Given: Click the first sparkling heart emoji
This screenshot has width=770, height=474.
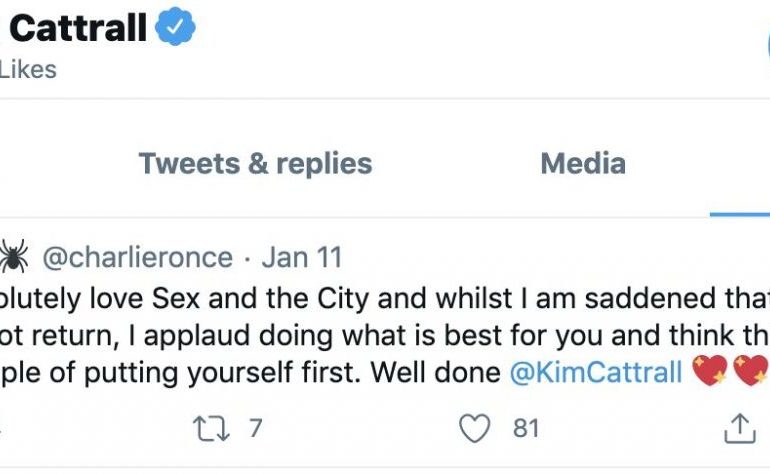Looking at the screenshot, I should 710,370.
